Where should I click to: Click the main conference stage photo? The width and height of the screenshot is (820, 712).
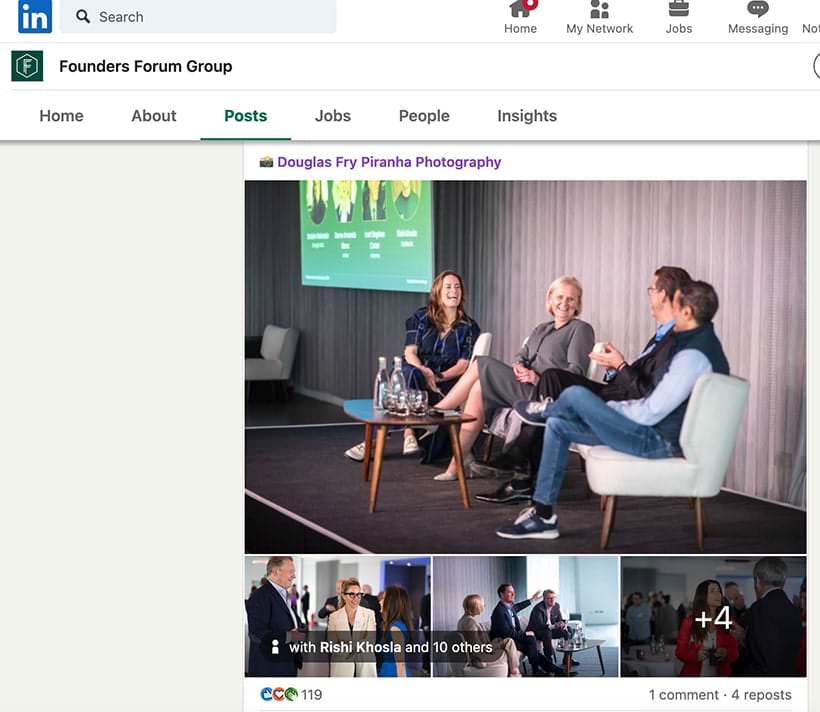525,366
